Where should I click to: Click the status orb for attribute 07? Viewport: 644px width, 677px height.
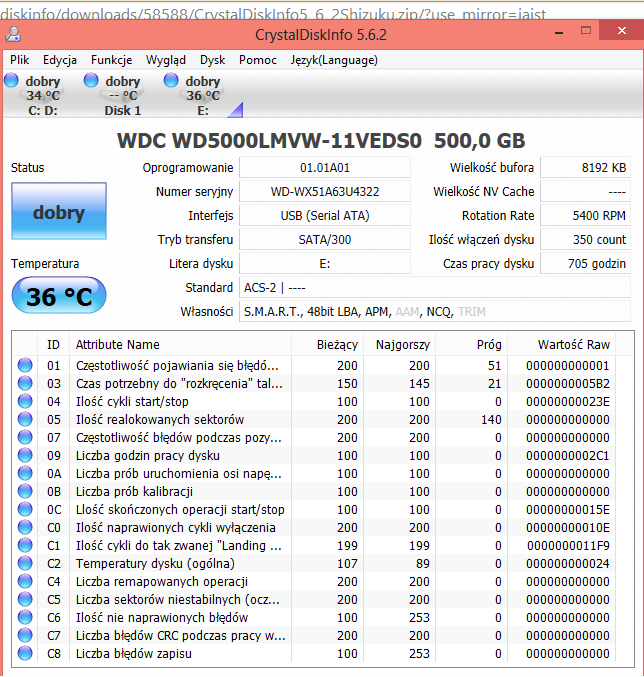(x=25, y=437)
